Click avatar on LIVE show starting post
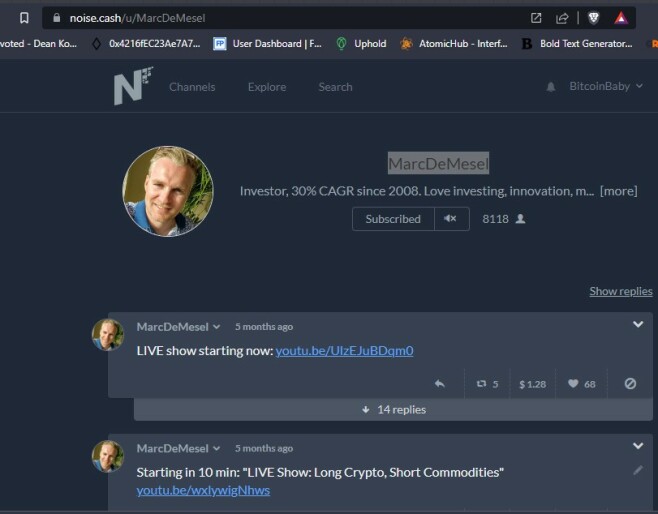The width and height of the screenshot is (658, 514). [107, 334]
